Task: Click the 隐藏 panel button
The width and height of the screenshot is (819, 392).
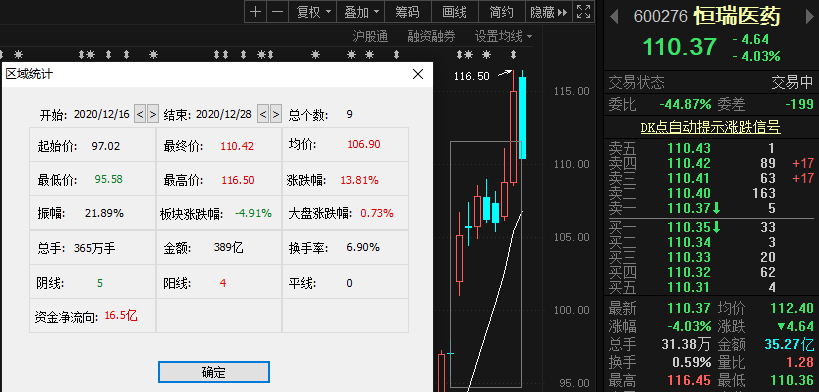Action: pos(549,12)
